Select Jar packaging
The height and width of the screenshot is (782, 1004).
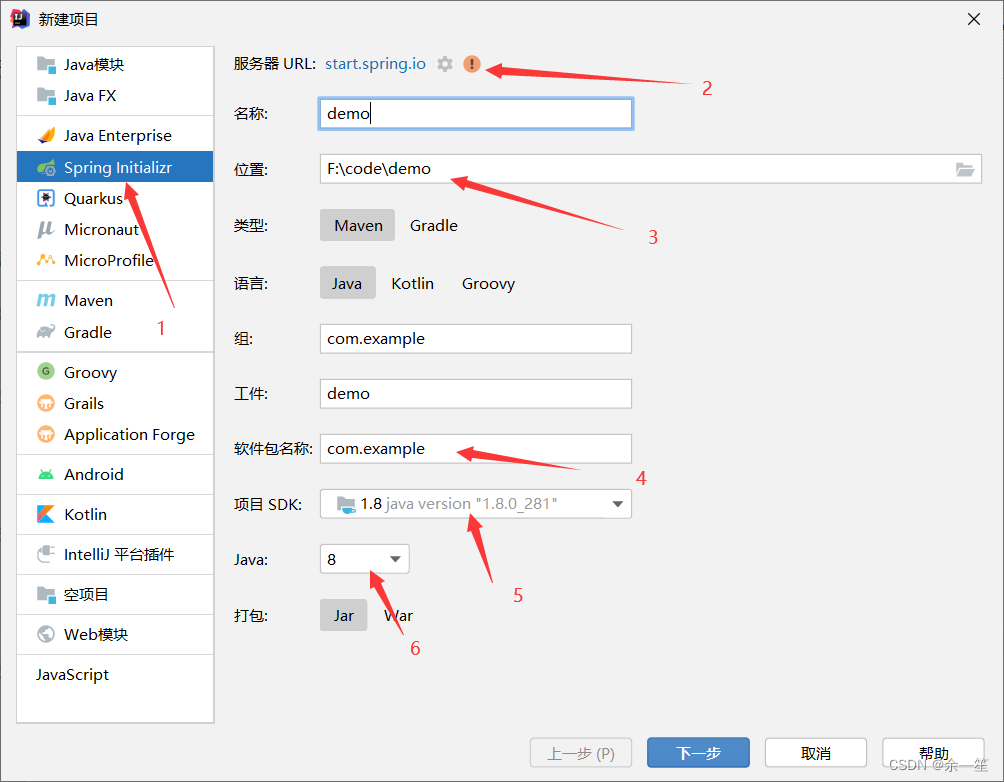click(344, 615)
